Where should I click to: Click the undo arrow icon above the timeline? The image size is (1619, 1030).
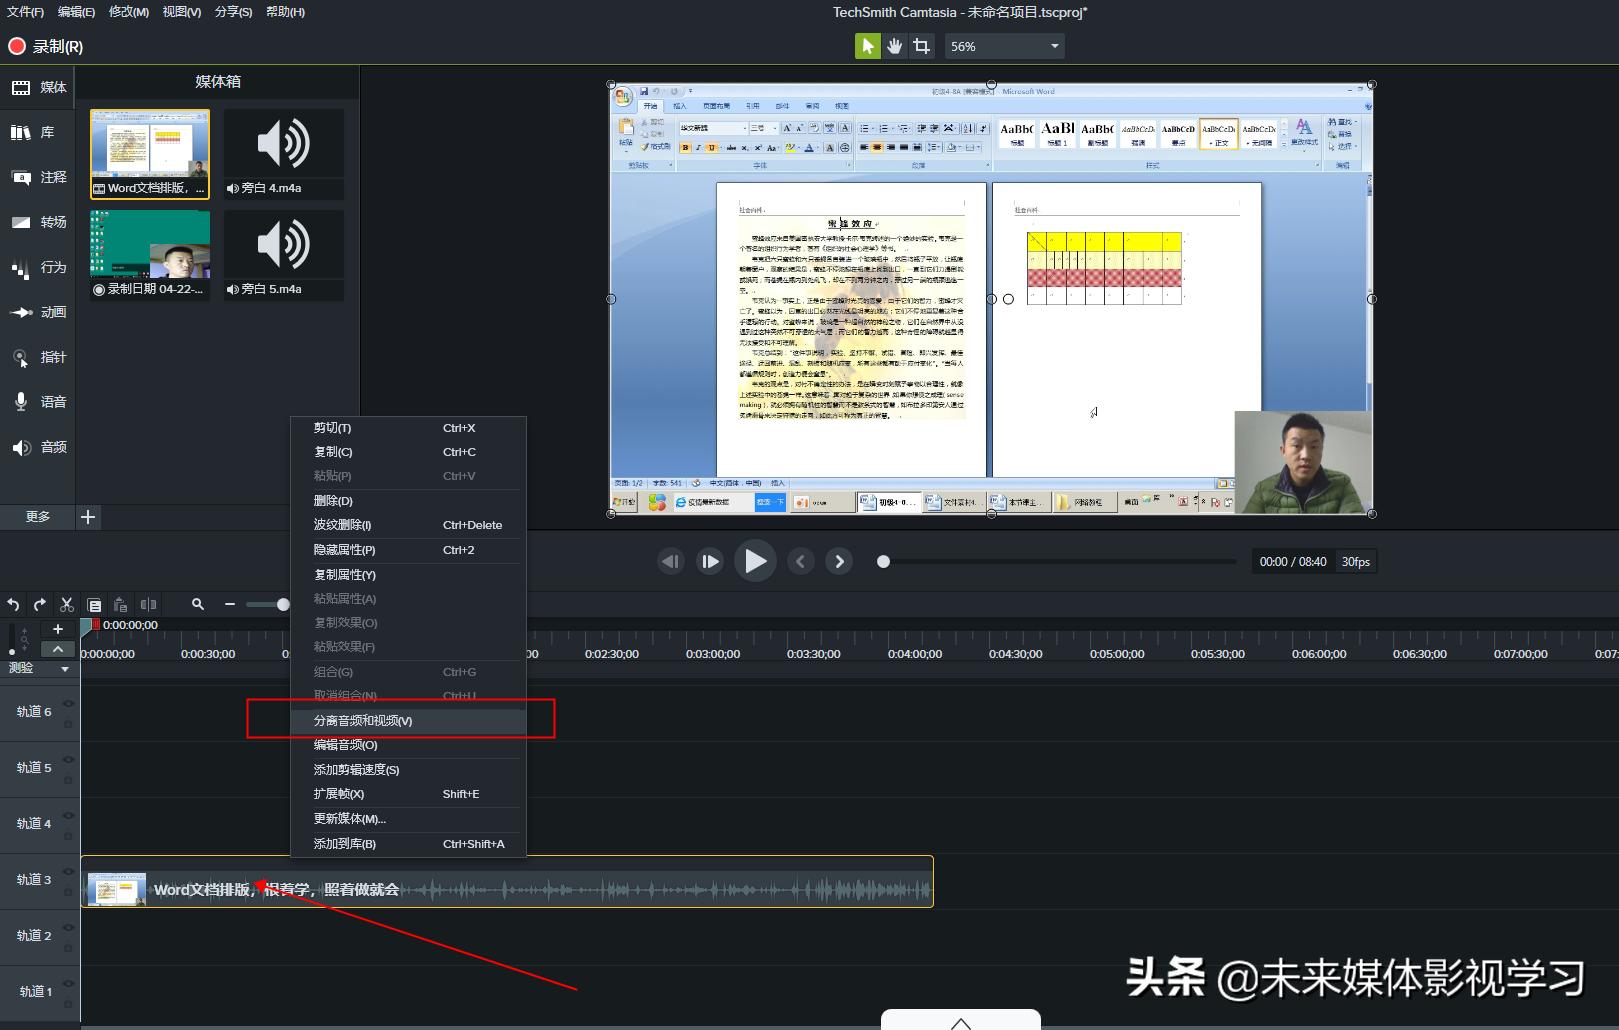point(13,604)
